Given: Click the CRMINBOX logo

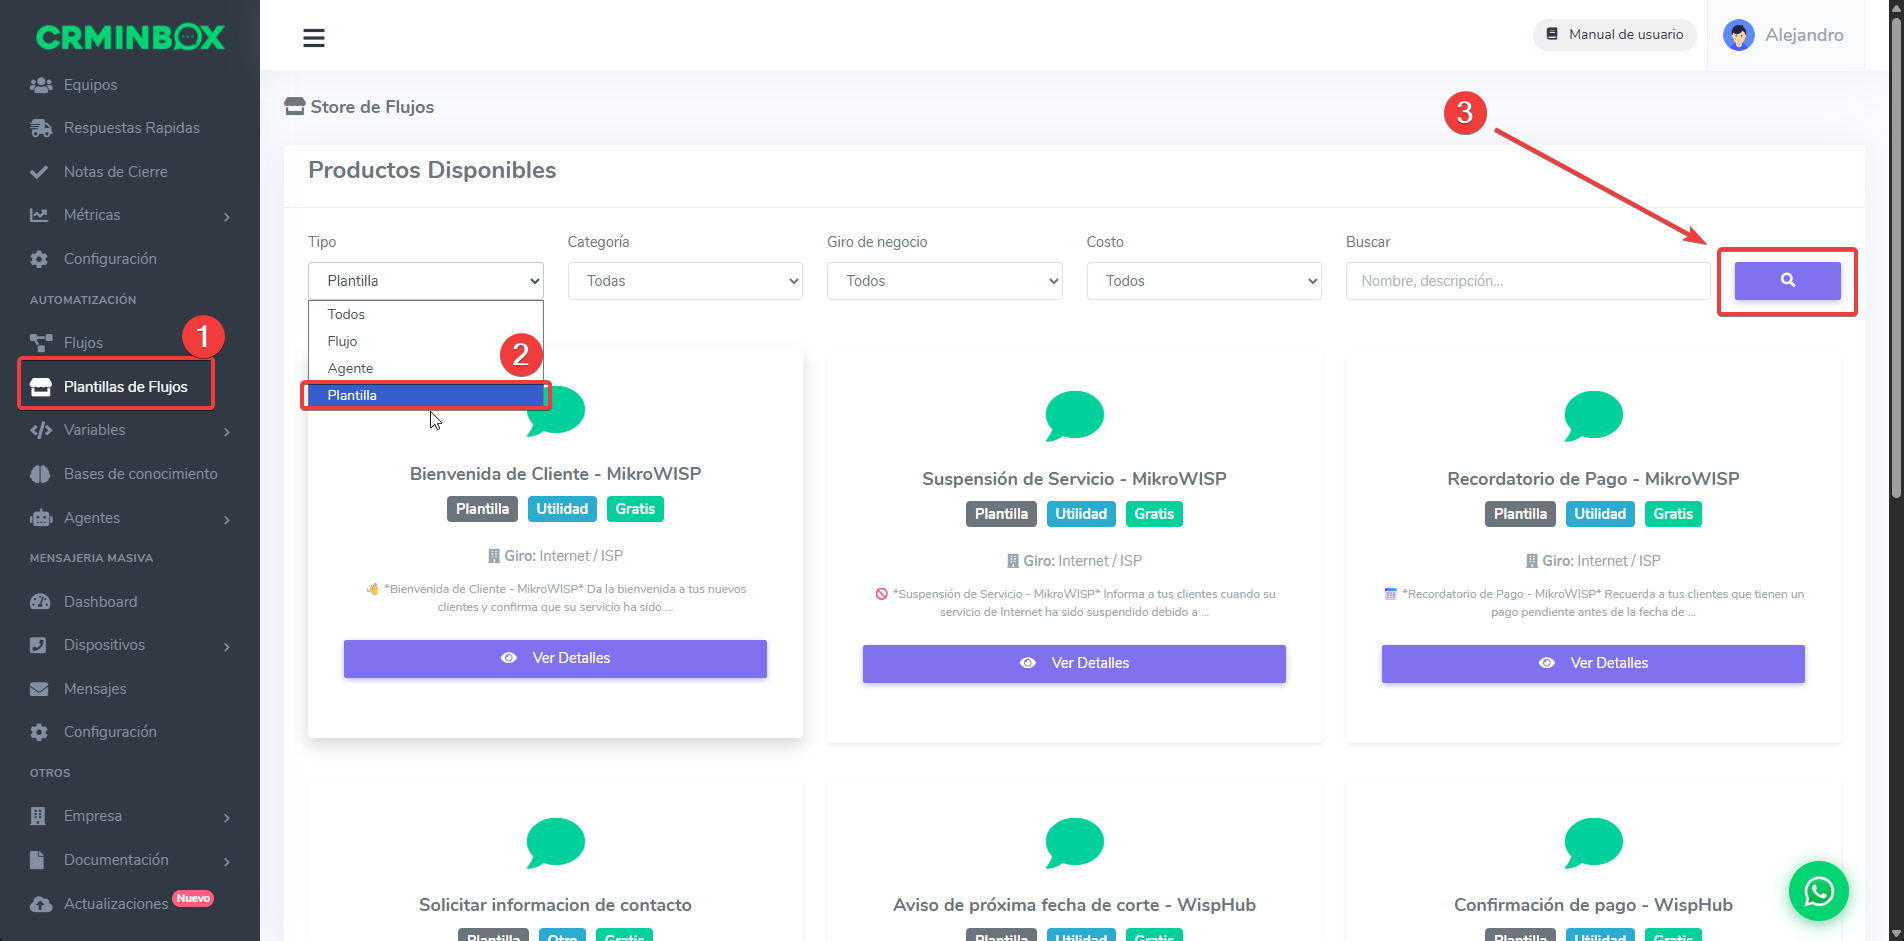Looking at the screenshot, I should point(130,37).
